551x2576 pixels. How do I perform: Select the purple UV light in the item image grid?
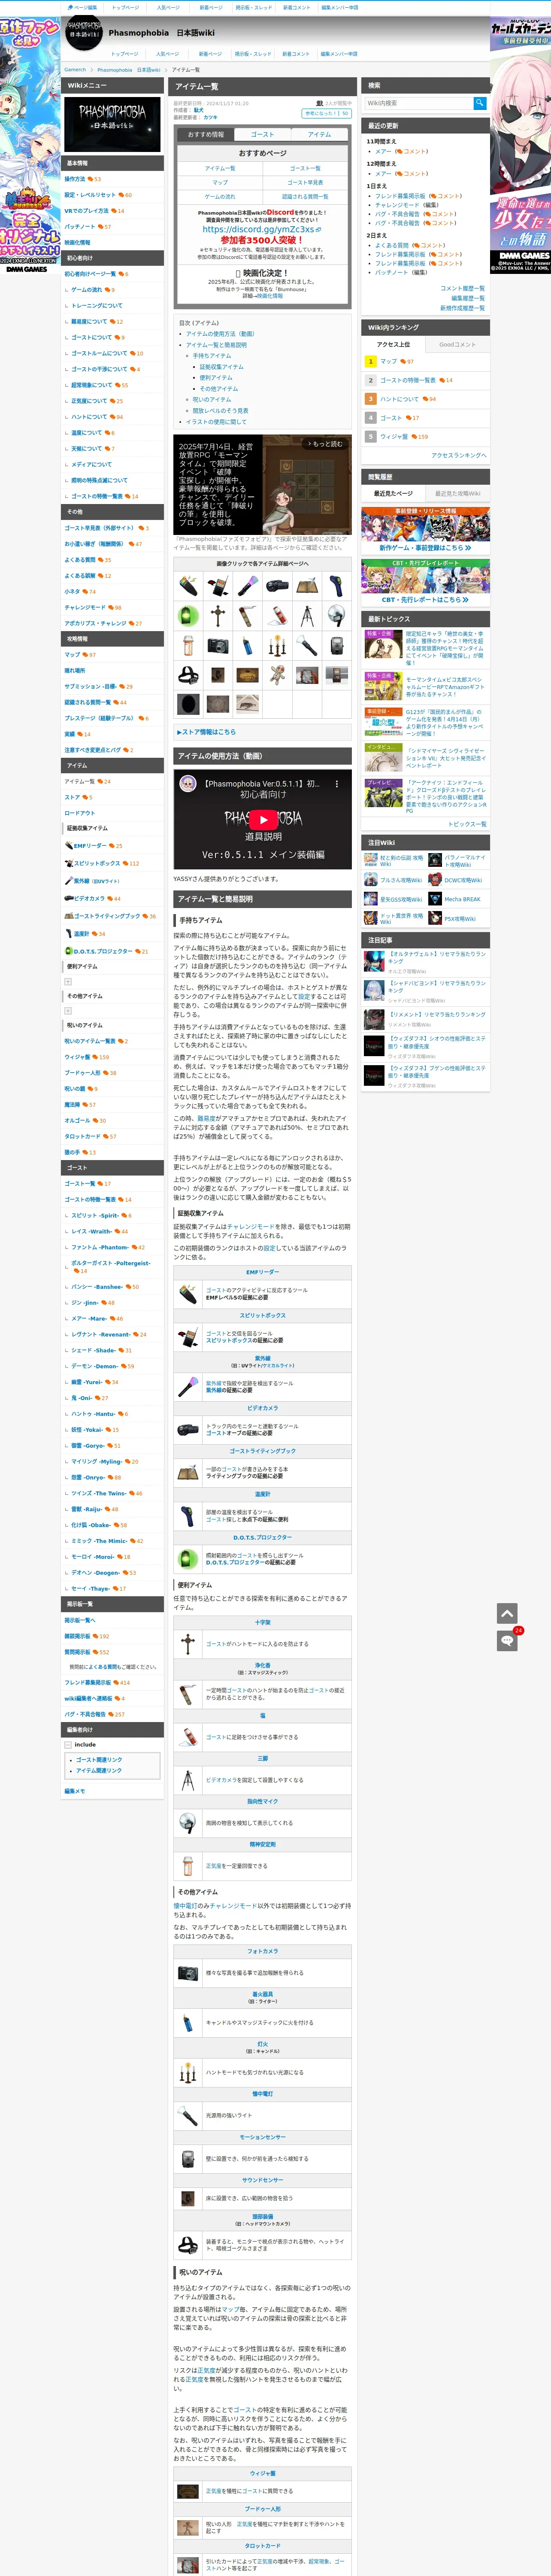pyautogui.click(x=248, y=586)
